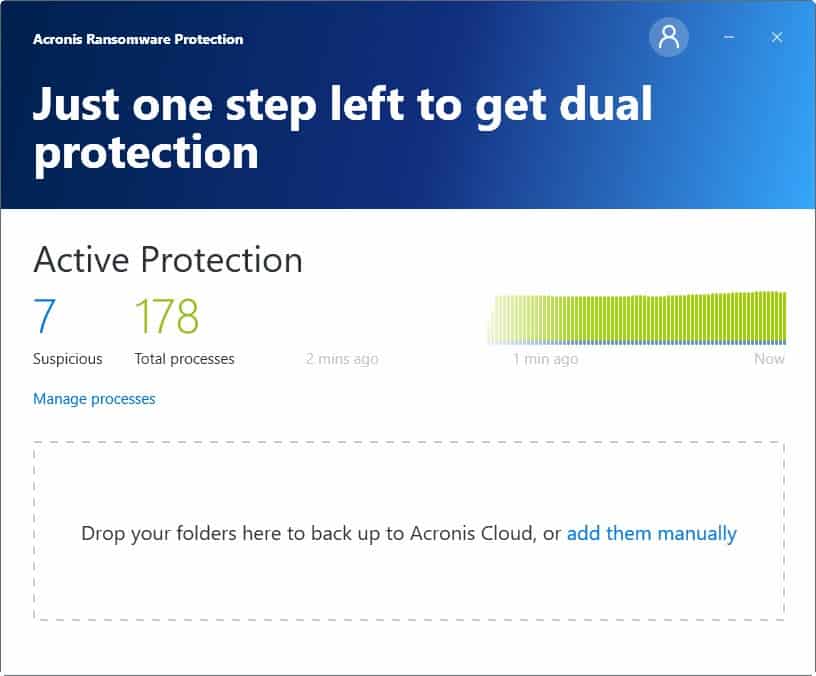Click the 'add them manually' link
The width and height of the screenshot is (816, 676).
click(x=651, y=534)
